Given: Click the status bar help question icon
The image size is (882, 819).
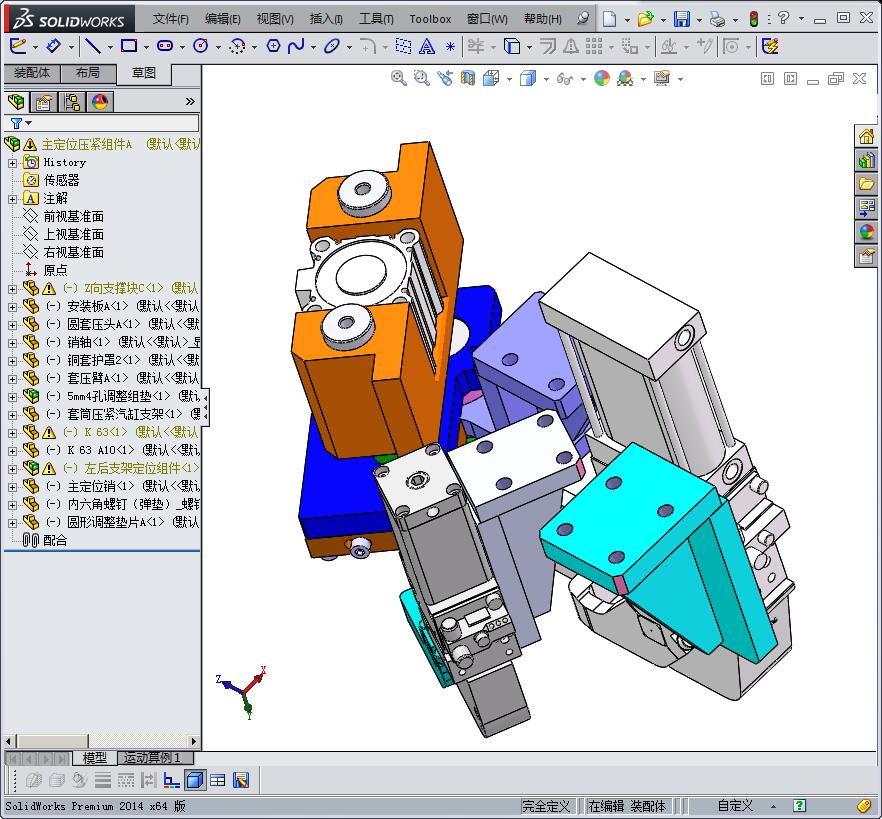Looking at the screenshot, I should coord(799,806).
